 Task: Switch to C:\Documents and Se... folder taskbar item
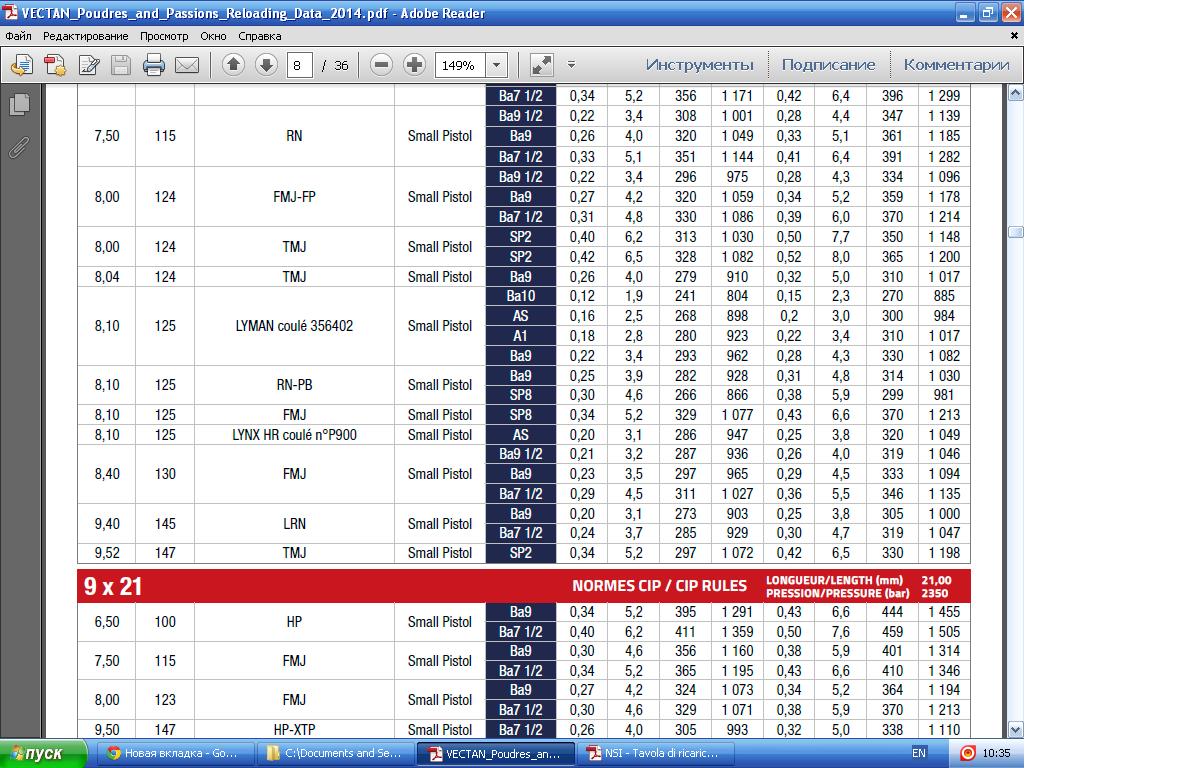pos(335,753)
